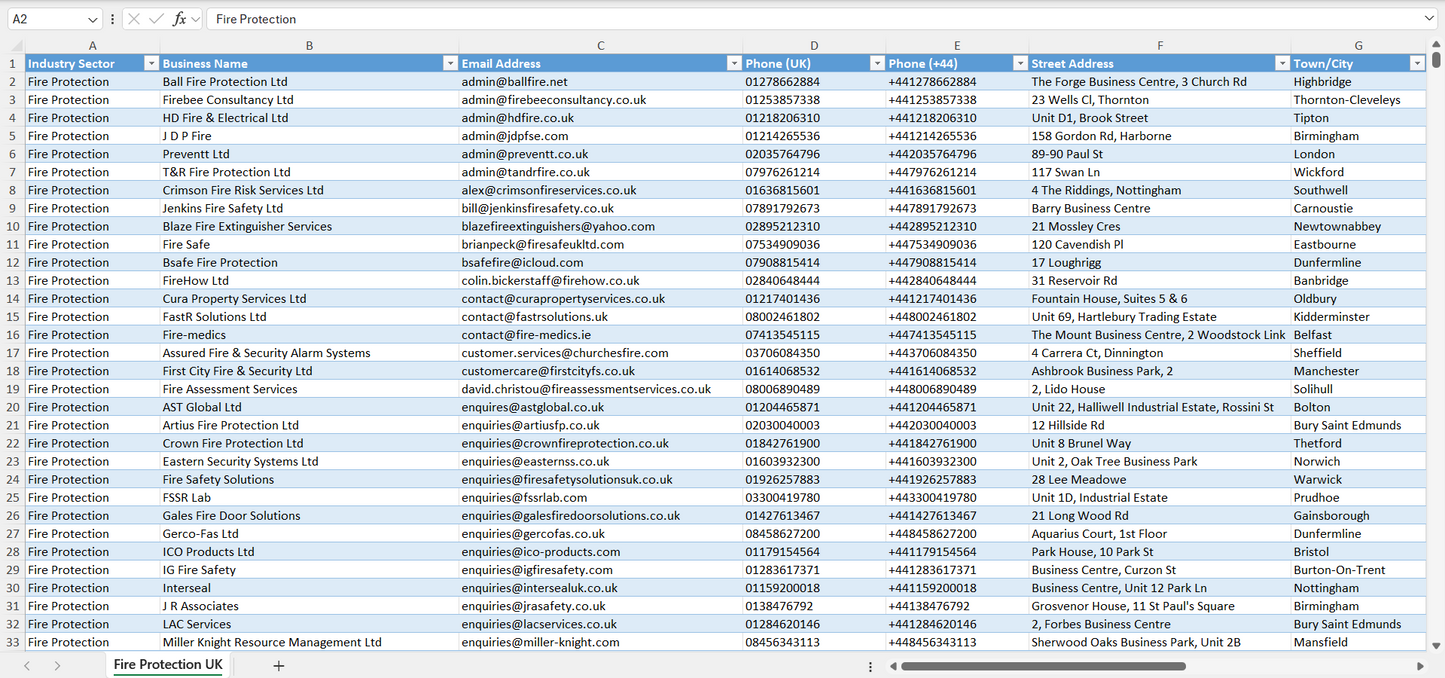The image size is (1445, 678).
Task: Select the FSSR Lab cell
Action: pos(310,497)
